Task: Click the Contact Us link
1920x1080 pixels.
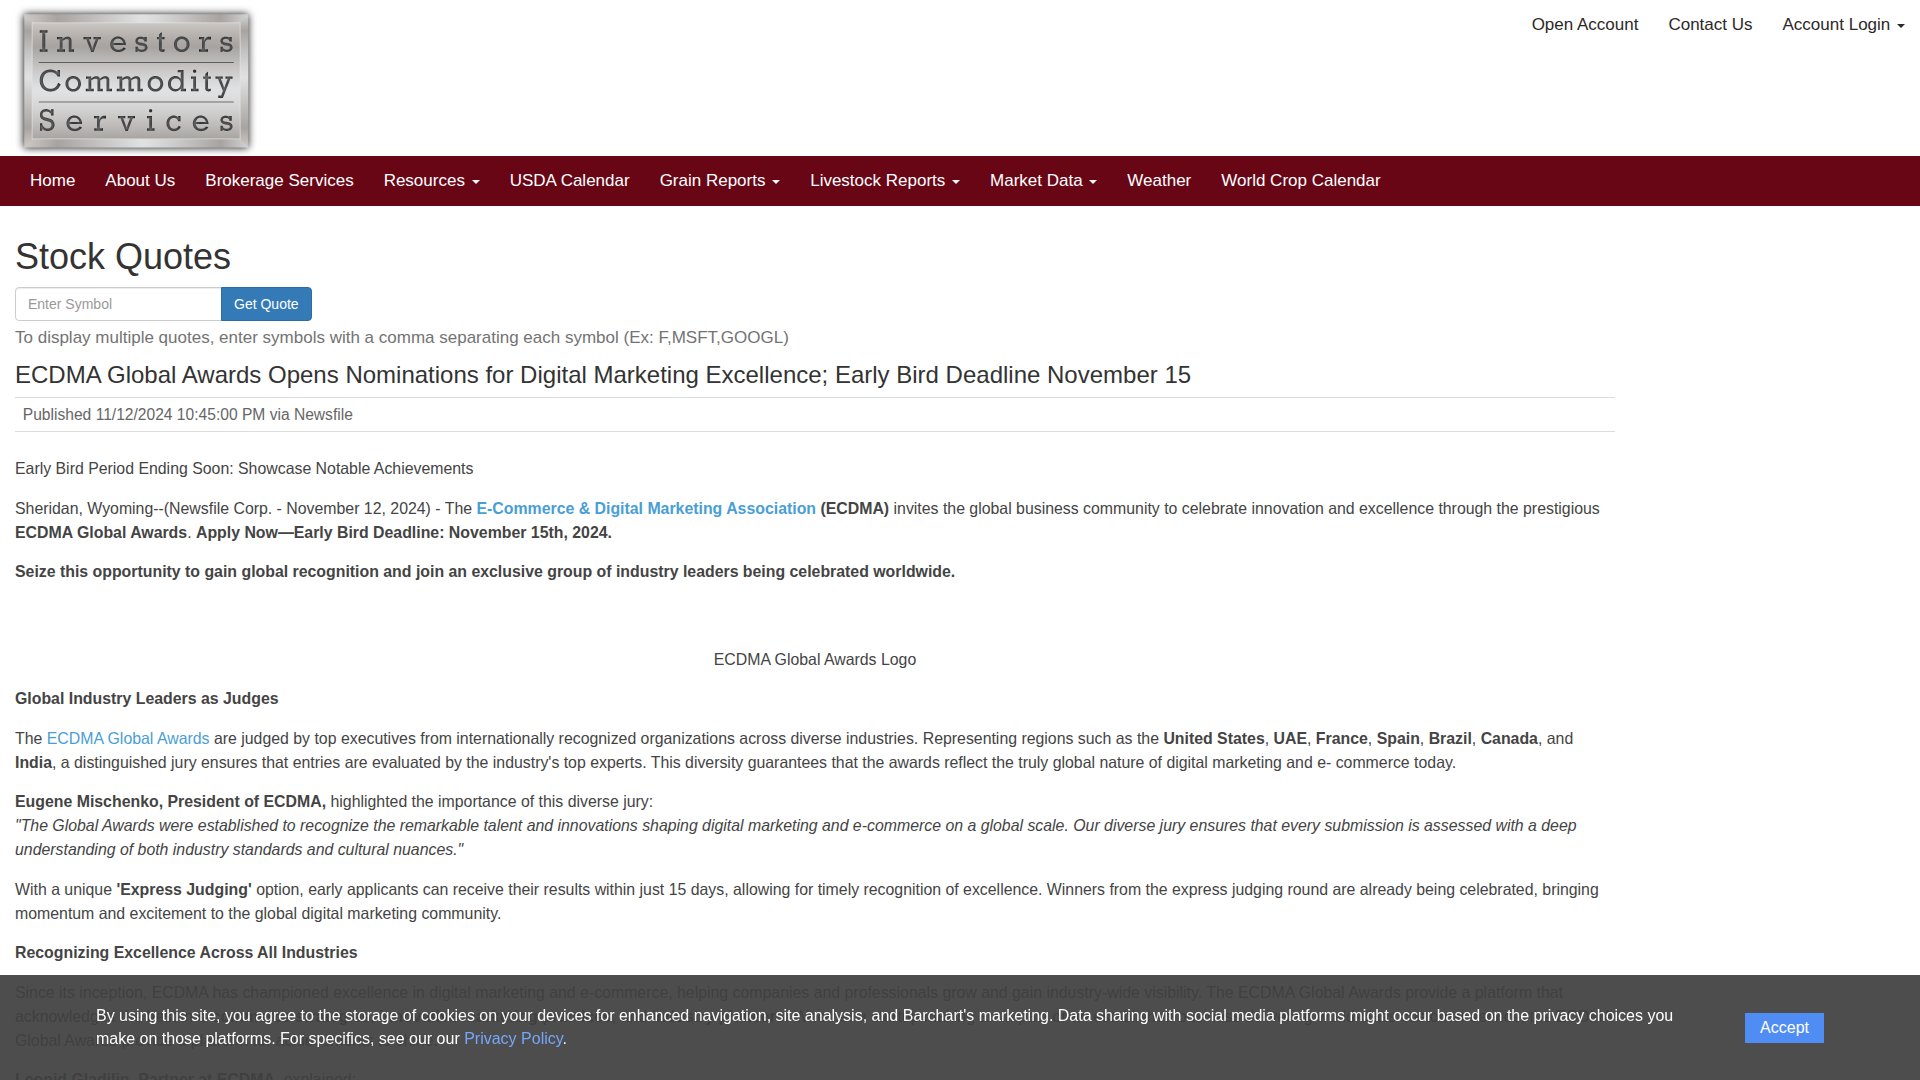Action: [x=1709, y=24]
